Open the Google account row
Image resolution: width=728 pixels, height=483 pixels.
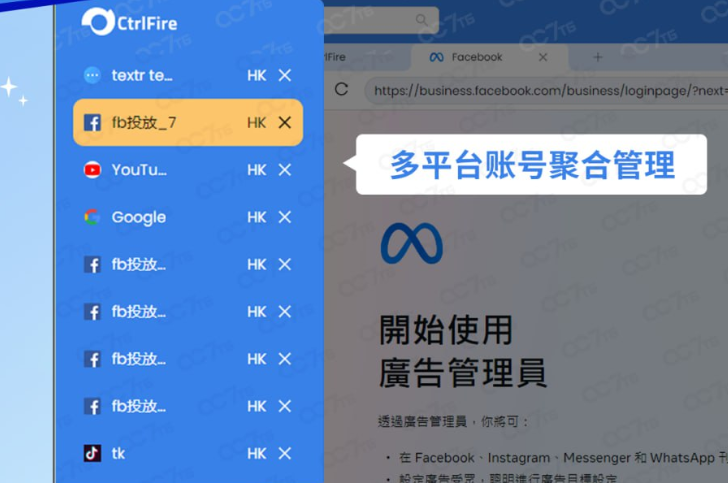tap(188, 217)
